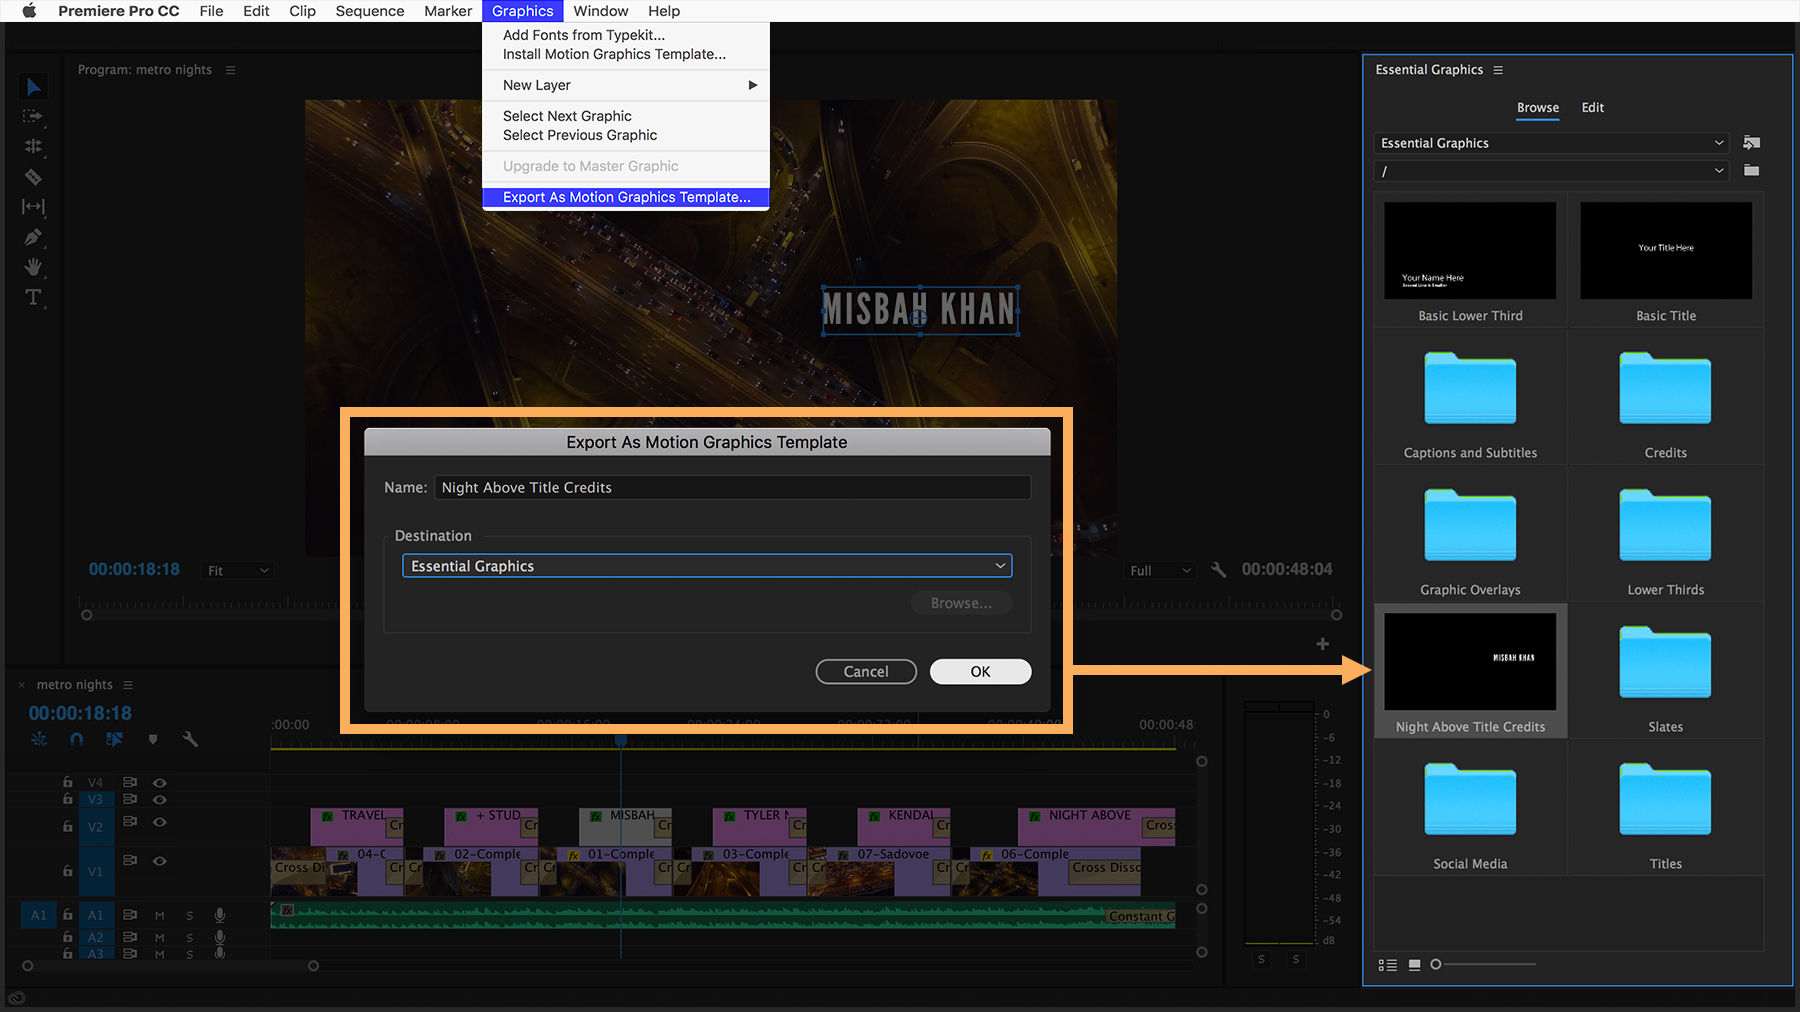Open the Destination dropdown in the export dialog

click(706, 565)
